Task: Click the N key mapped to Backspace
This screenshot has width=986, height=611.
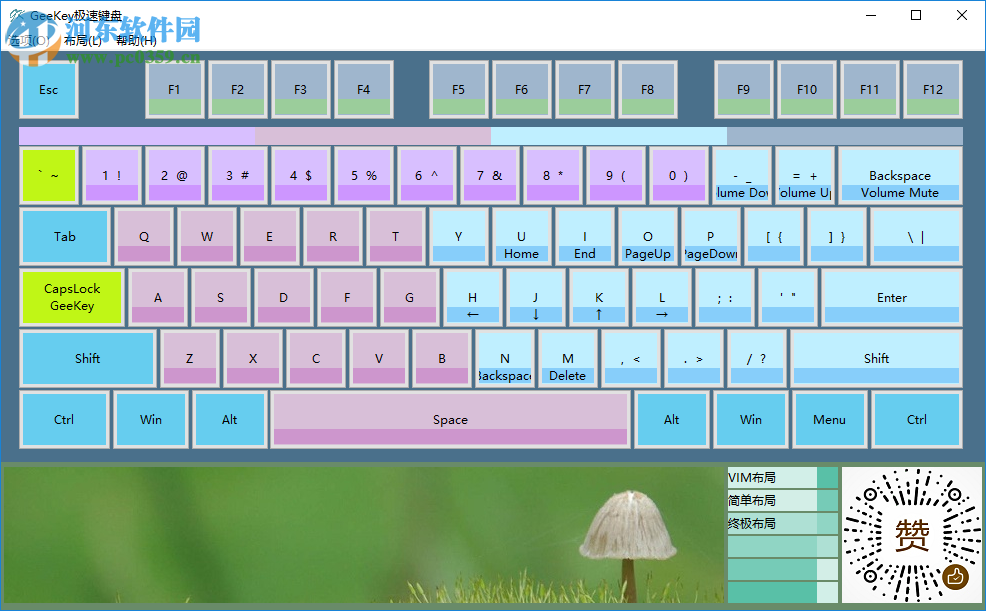Action: (505, 358)
